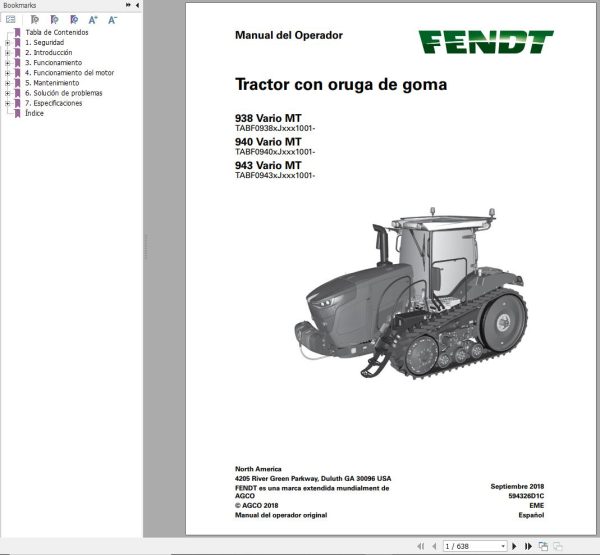Open the Índice bookmark
This screenshot has width=600, height=555.
(x=34, y=113)
